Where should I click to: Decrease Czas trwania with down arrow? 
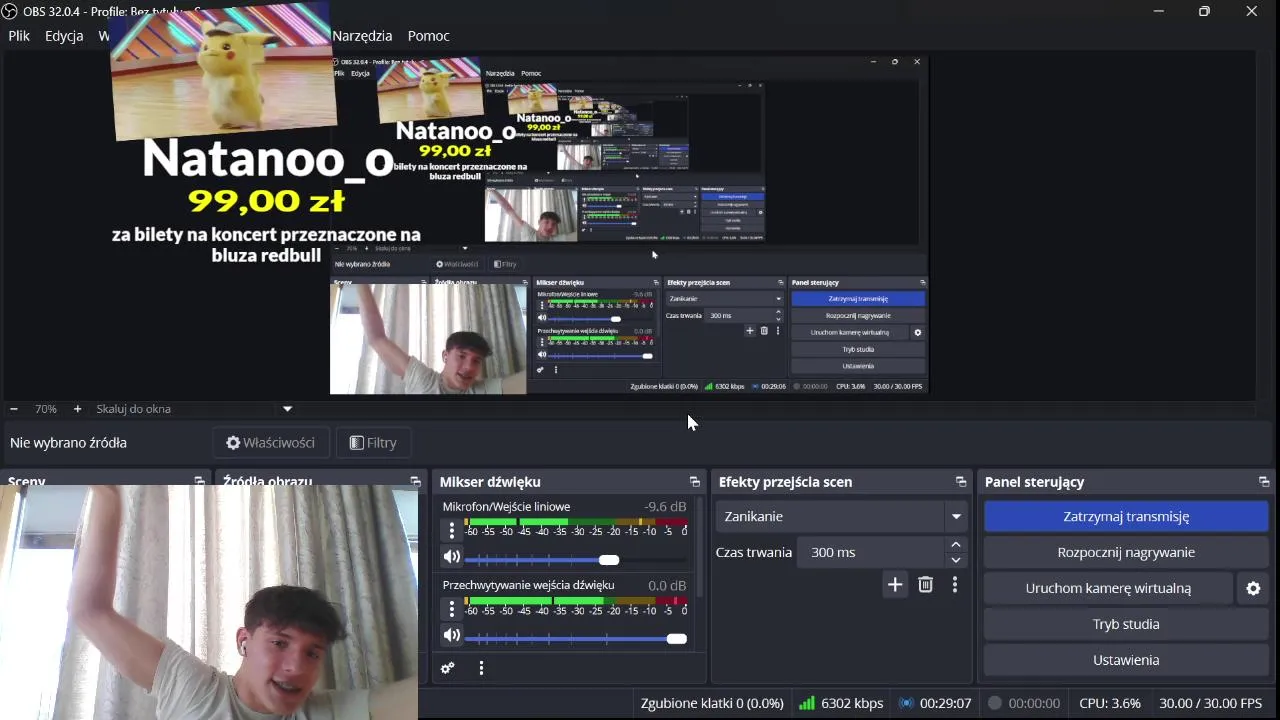[x=956, y=560]
